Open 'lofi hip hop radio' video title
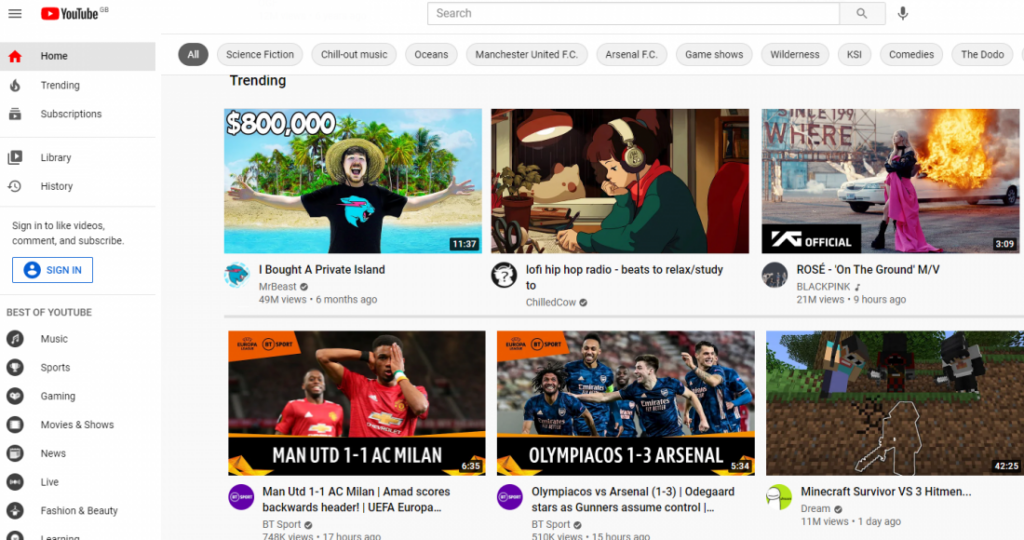1024x540 pixels. click(x=624, y=278)
